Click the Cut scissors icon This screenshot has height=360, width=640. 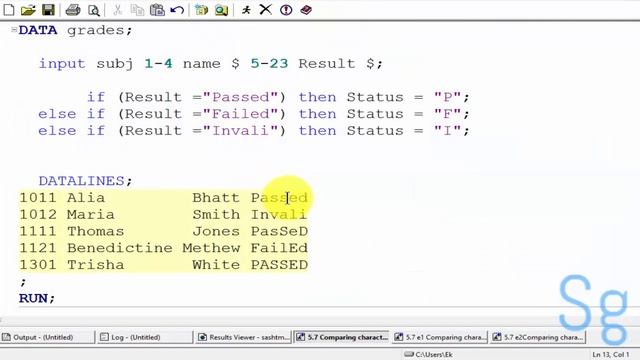(118, 10)
